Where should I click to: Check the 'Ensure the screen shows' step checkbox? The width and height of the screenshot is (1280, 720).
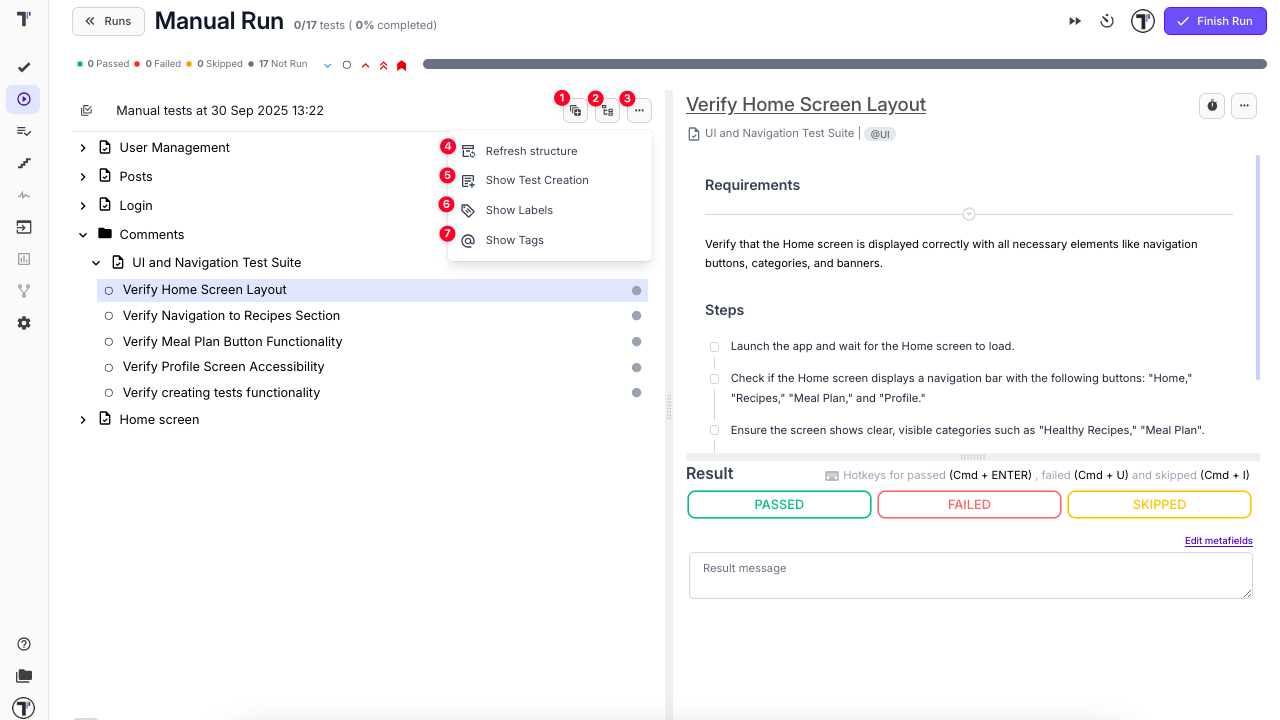point(715,430)
